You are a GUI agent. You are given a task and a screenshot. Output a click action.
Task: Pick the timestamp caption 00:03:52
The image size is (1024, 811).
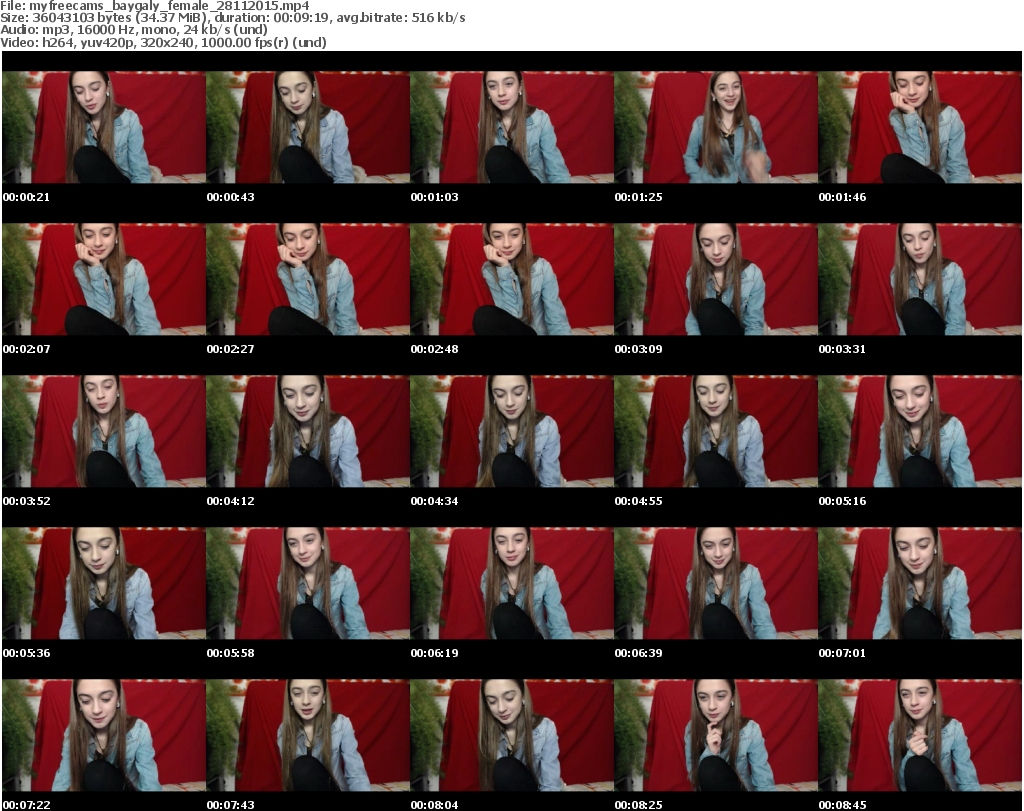click(x=26, y=501)
